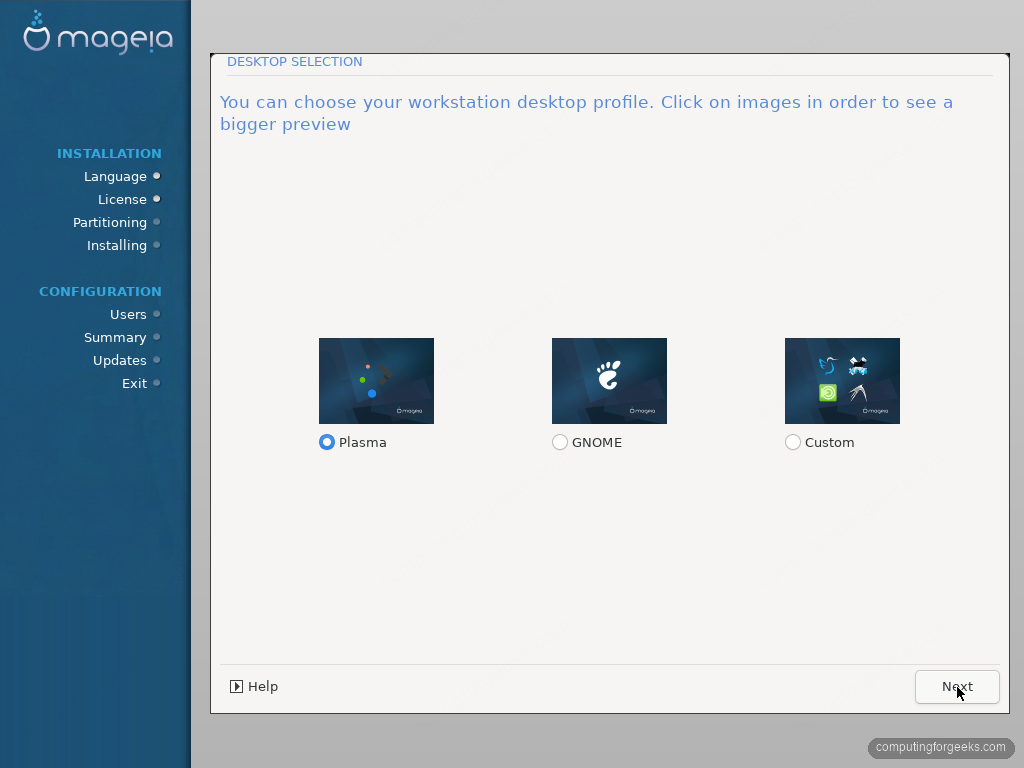Image resolution: width=1024 pixels, height=768 pixels.
Task: Click the Summary step indicator dot
Action: (157, 337)
